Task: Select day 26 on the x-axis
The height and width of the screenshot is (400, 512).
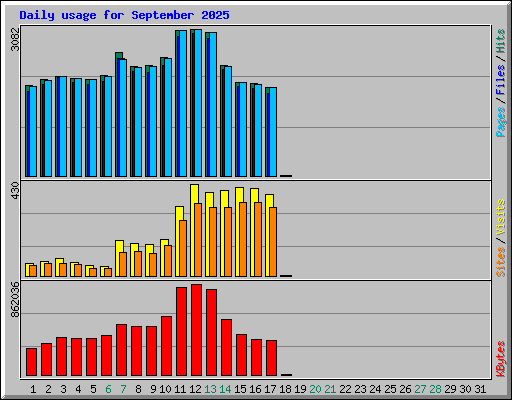Action: (x=405, y=389)
